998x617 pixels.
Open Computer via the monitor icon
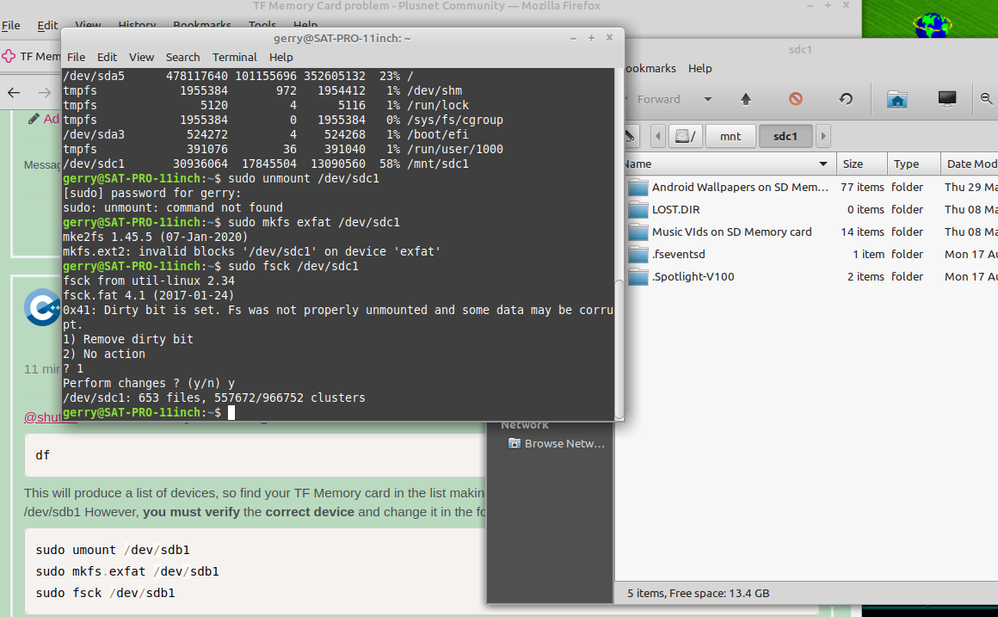pos(946,99)
